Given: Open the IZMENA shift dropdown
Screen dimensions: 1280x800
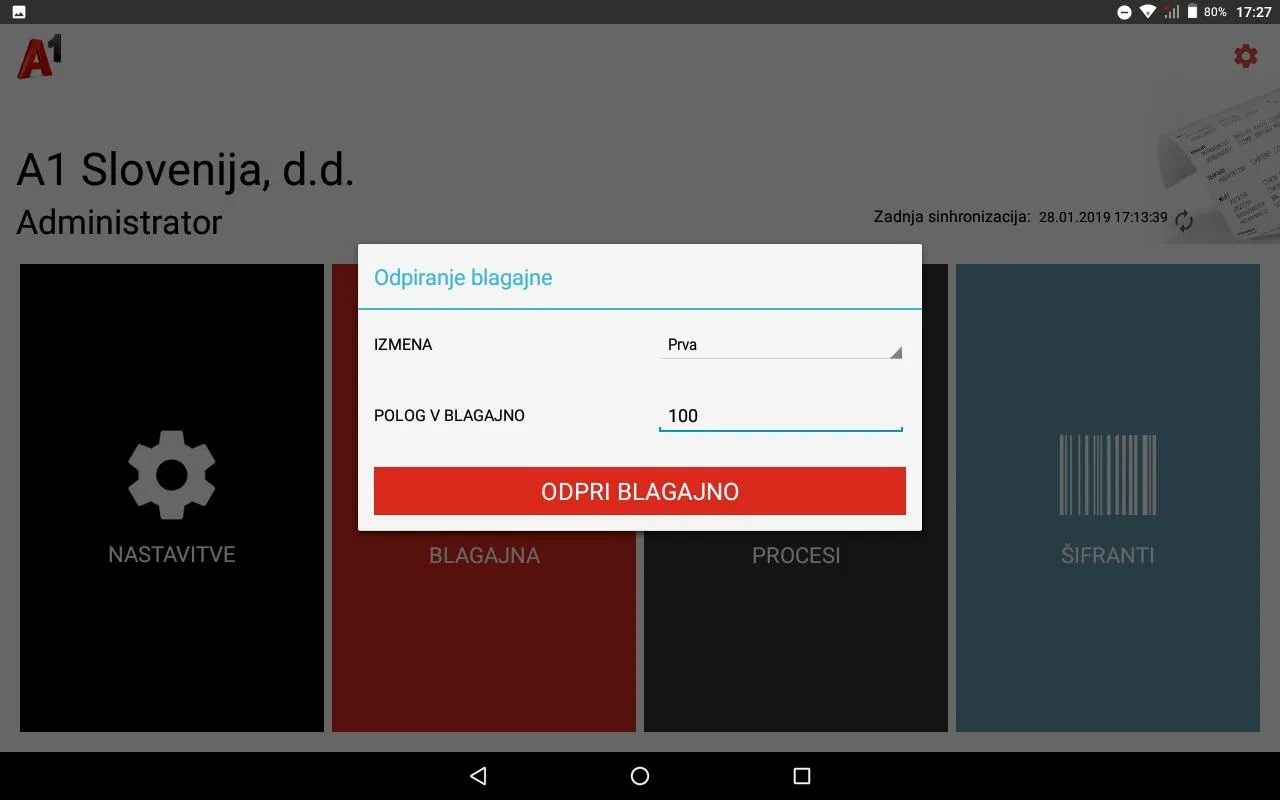Looking at the screenshot, I should coord(781,345).
